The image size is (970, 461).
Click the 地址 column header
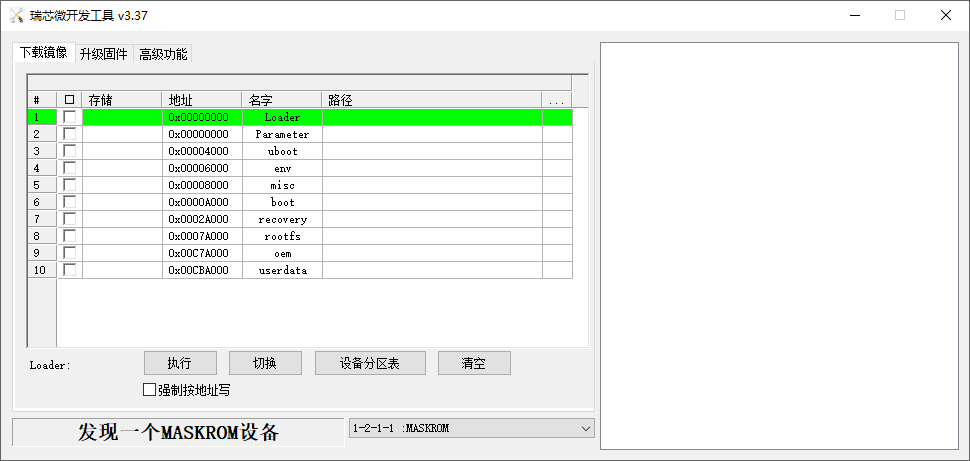tap(201, 100)
